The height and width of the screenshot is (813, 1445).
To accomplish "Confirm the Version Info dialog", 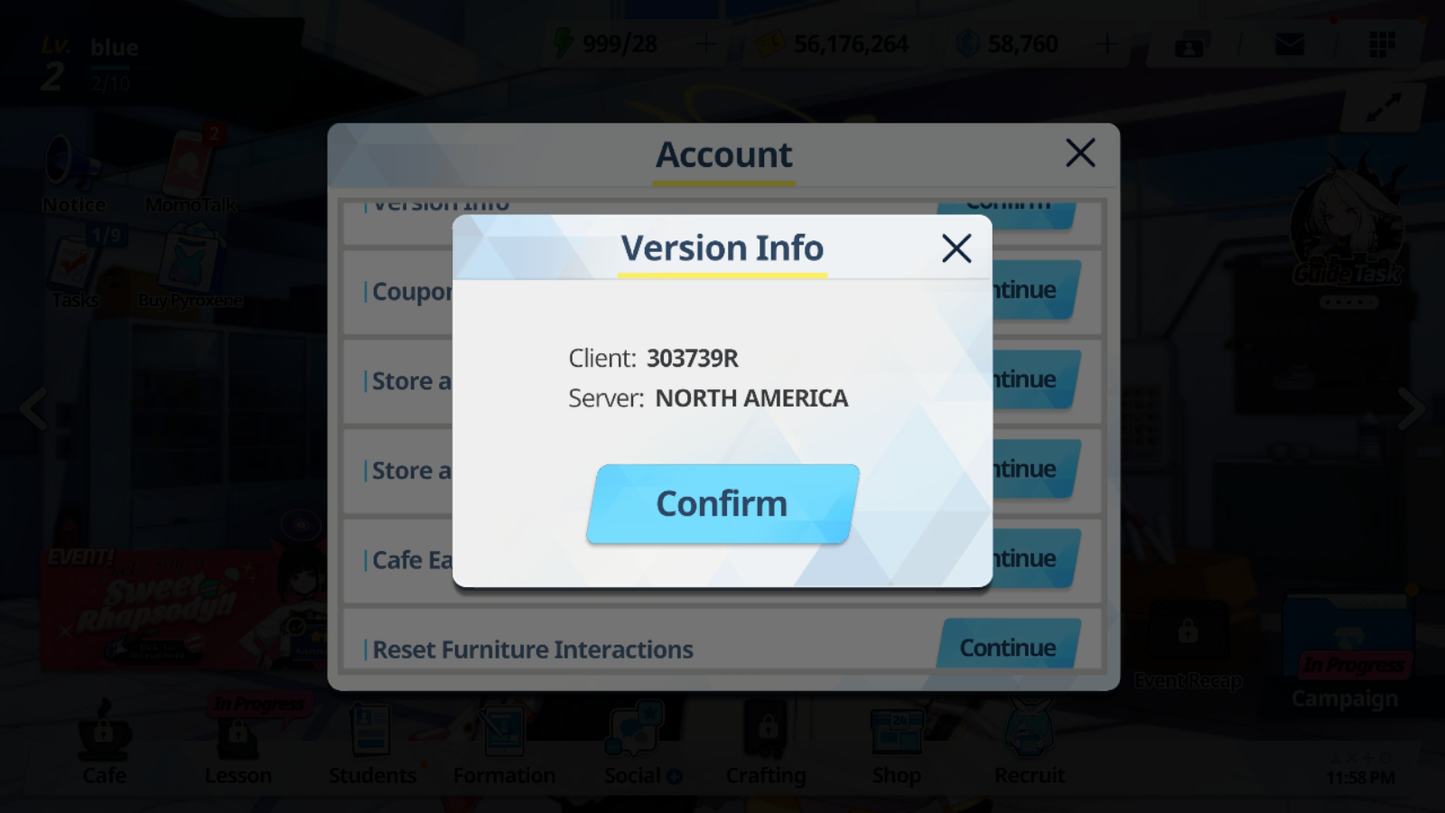I will [x=722, y=504].
